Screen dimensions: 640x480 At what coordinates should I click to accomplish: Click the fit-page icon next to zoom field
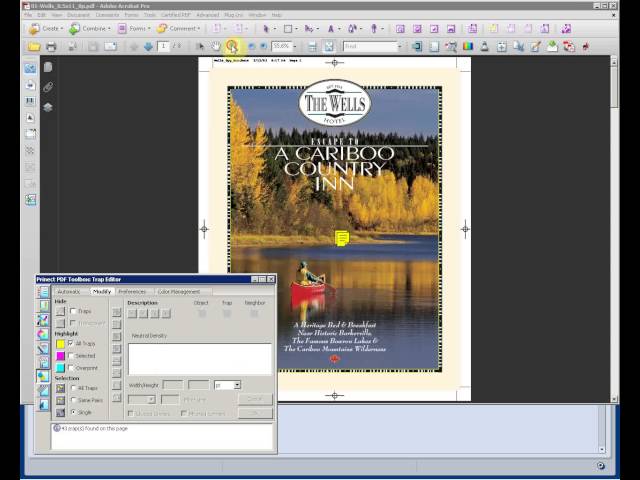(x=329, y=46)
